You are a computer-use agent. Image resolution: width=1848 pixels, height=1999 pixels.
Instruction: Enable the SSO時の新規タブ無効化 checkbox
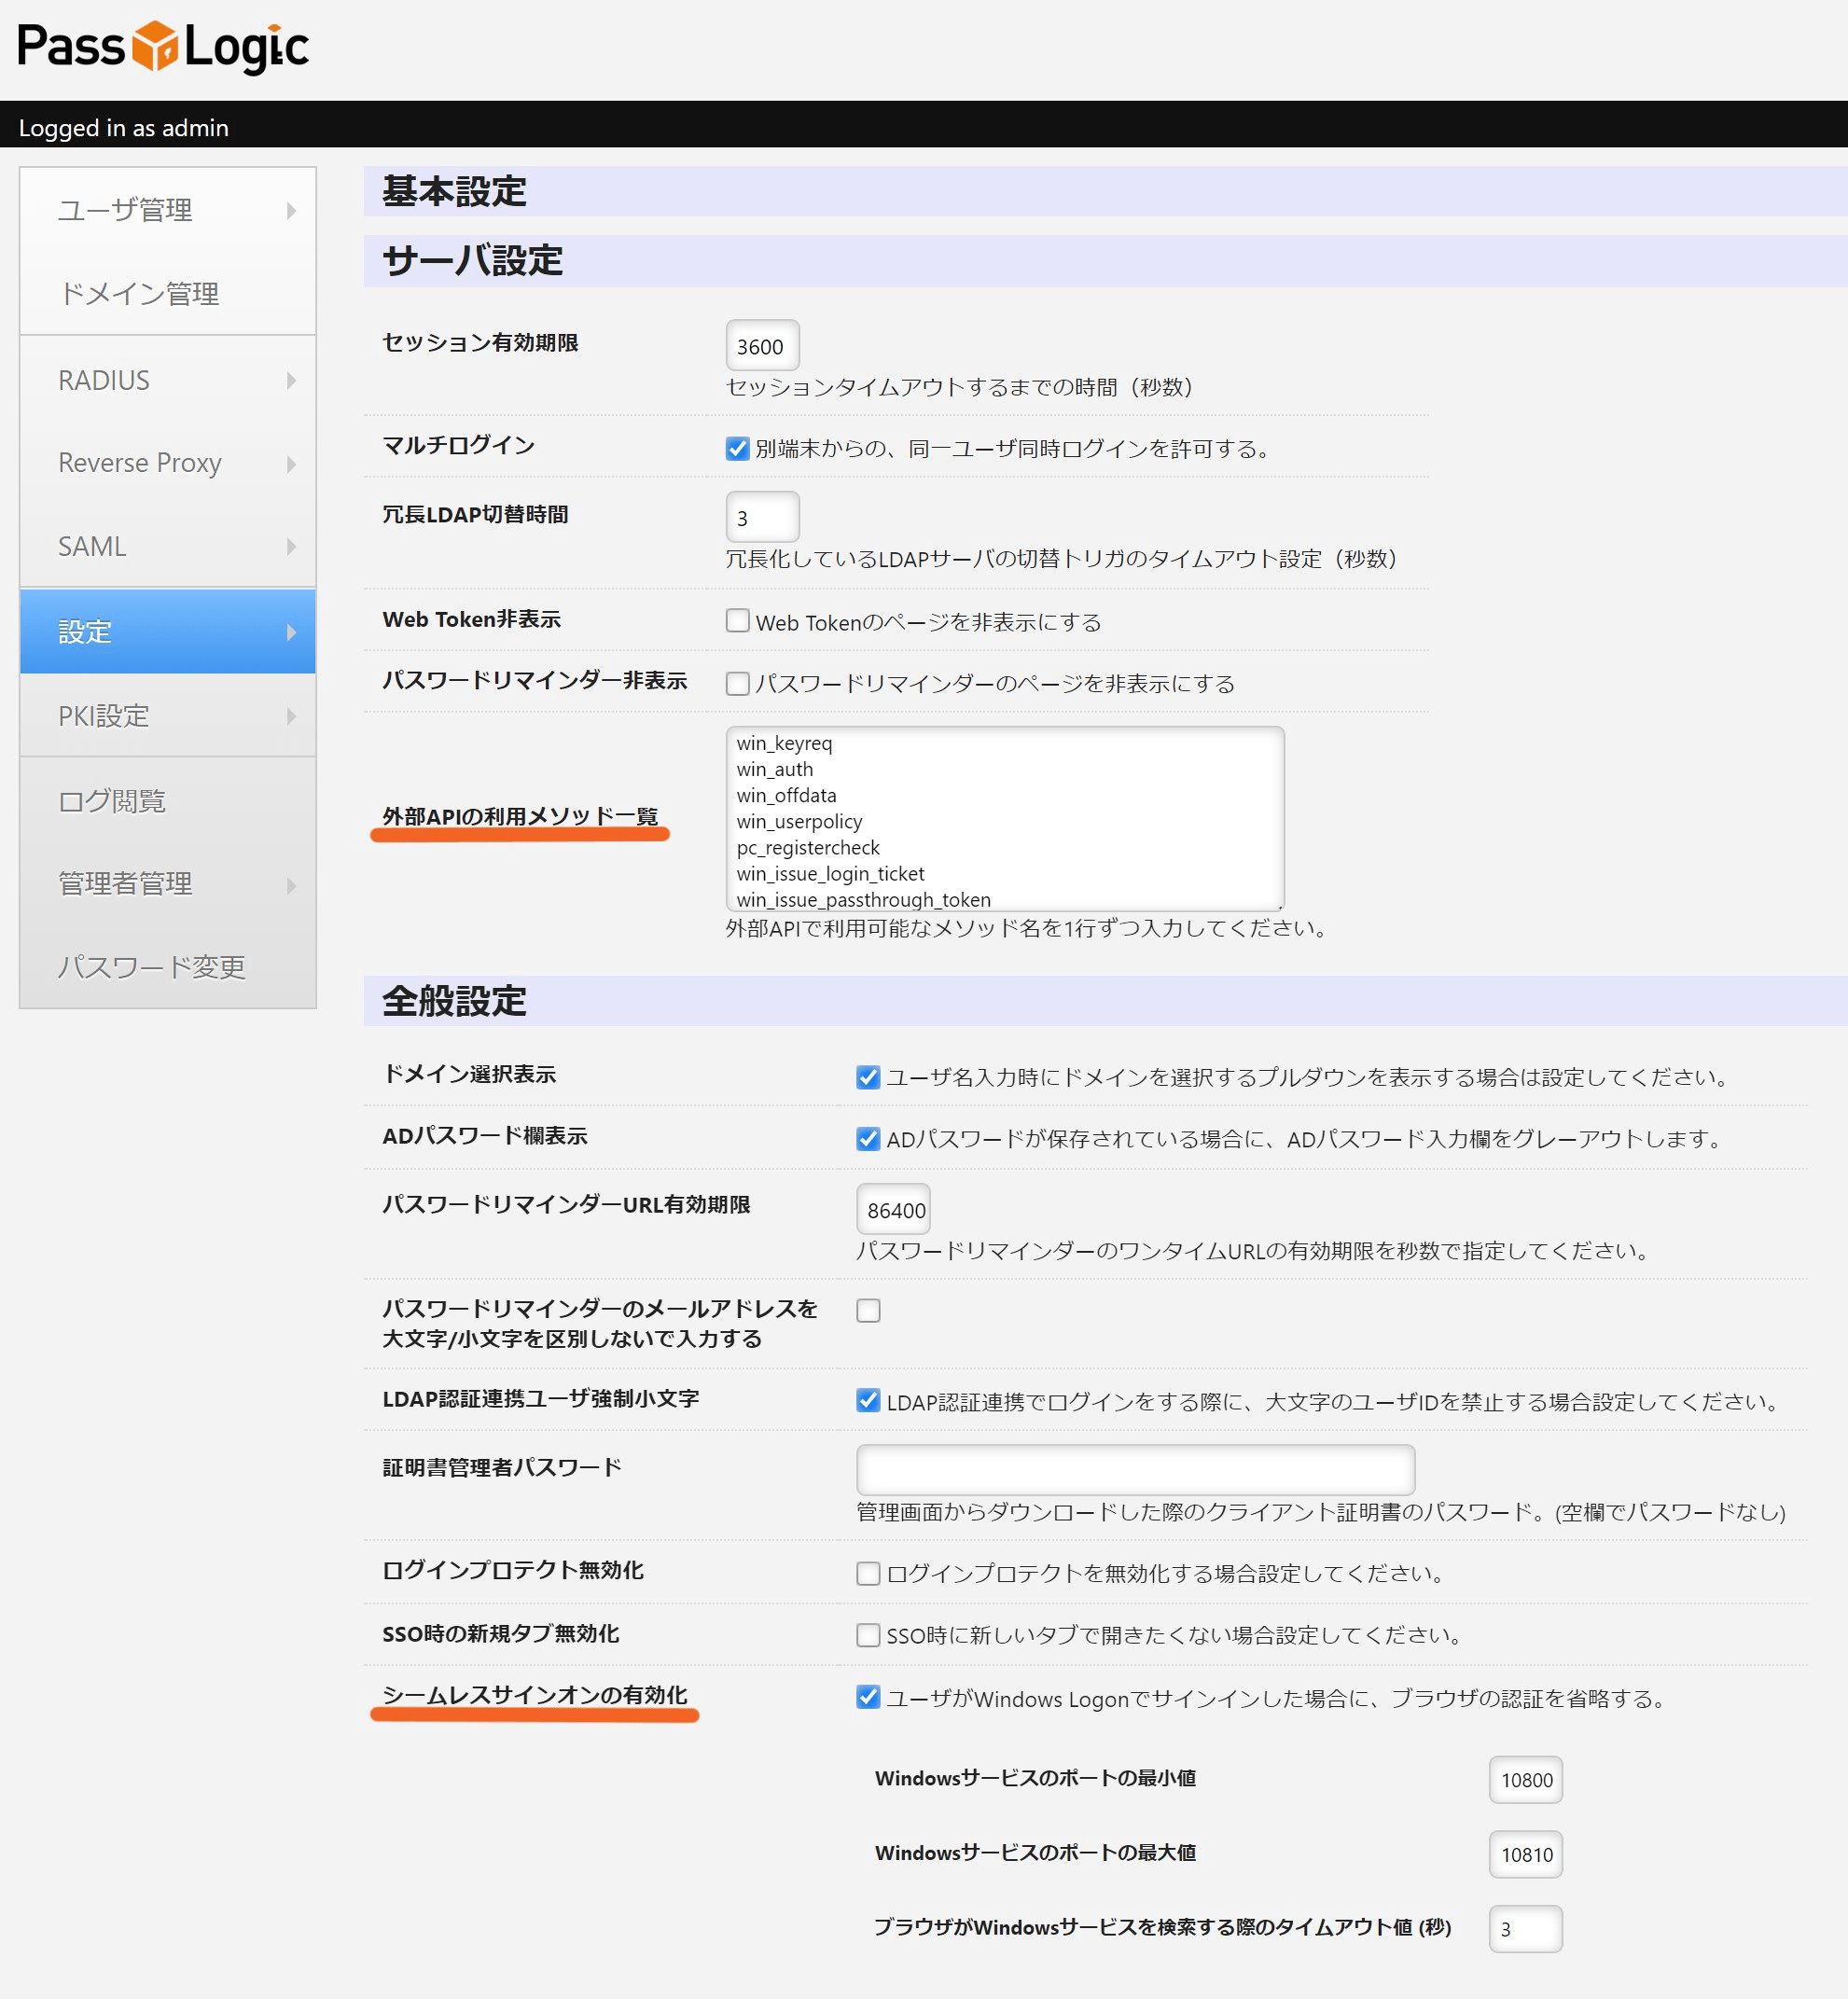tap(868, 1635)
